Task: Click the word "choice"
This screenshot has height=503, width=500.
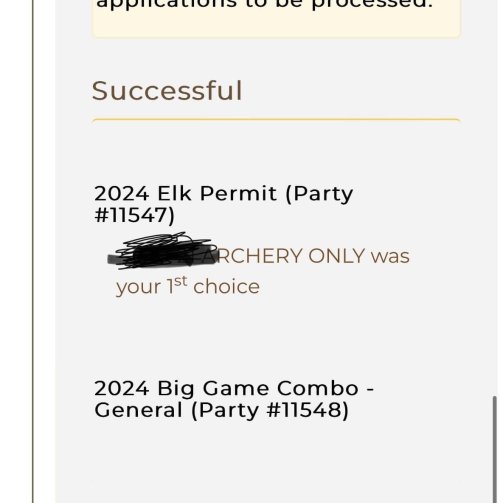Action: (226, 287)
